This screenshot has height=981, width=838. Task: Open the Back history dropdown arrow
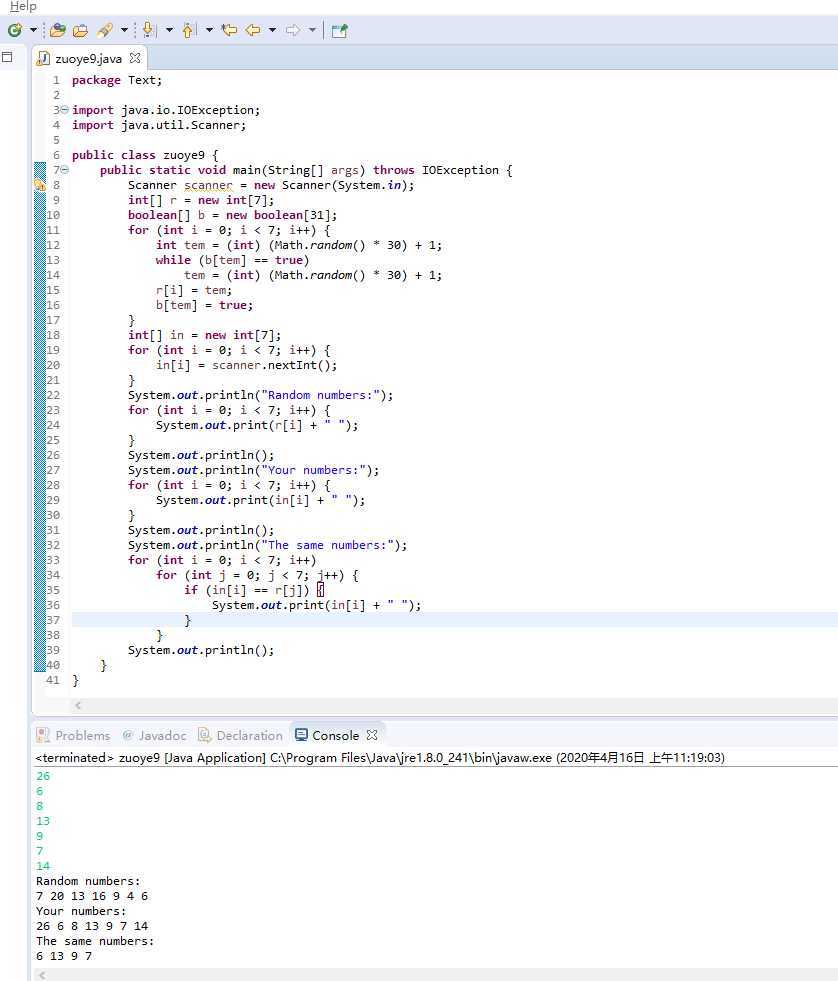pyautogui.click(x=272, y=29)
